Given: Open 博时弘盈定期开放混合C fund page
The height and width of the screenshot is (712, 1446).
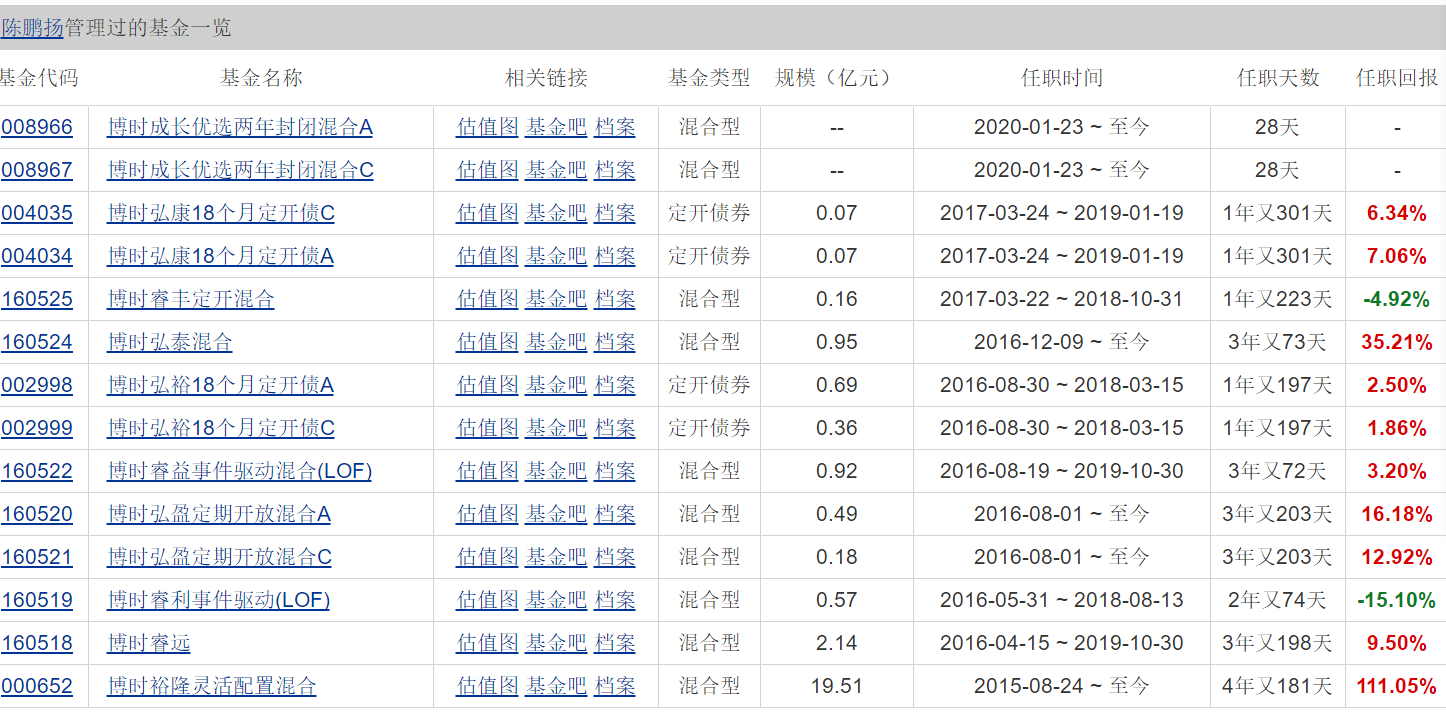Looking at the screenshot, I should [x=219, y=557].
